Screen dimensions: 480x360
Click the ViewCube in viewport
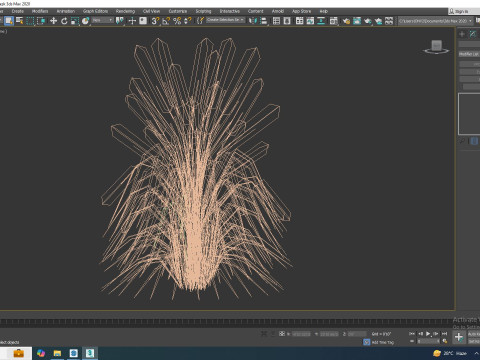436,47
